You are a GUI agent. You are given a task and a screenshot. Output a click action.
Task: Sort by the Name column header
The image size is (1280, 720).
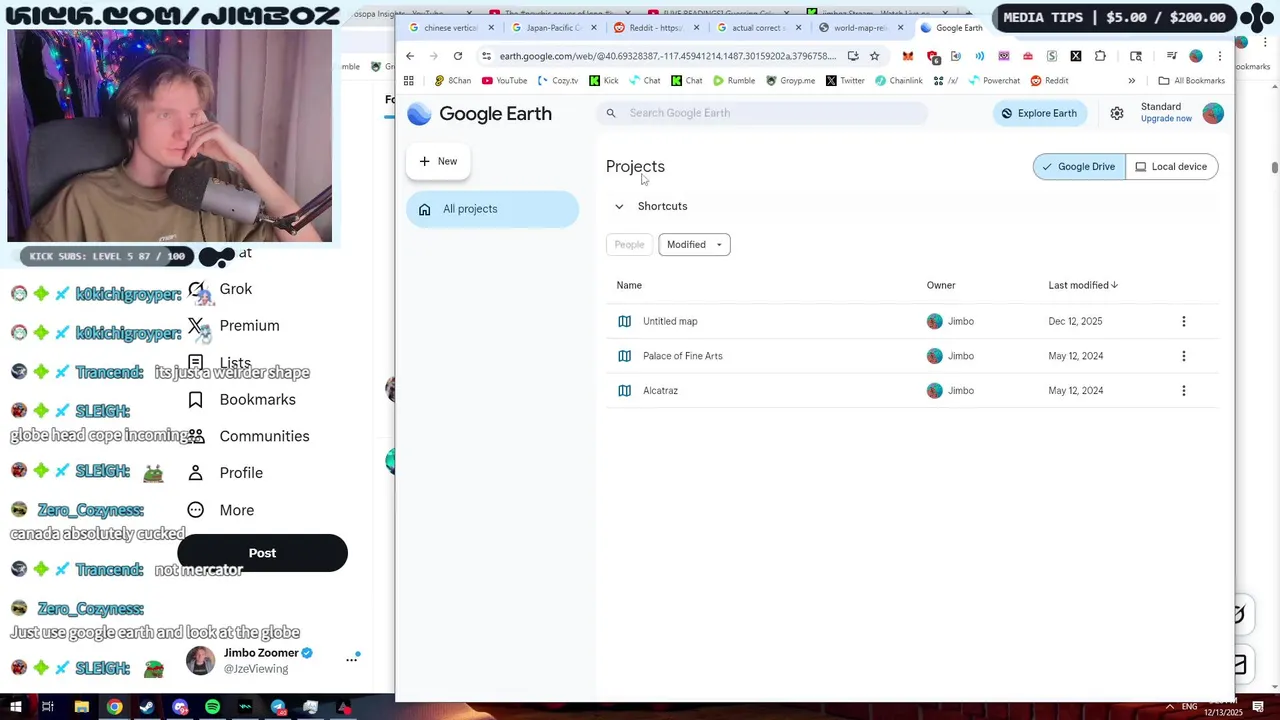coord(629,286)
